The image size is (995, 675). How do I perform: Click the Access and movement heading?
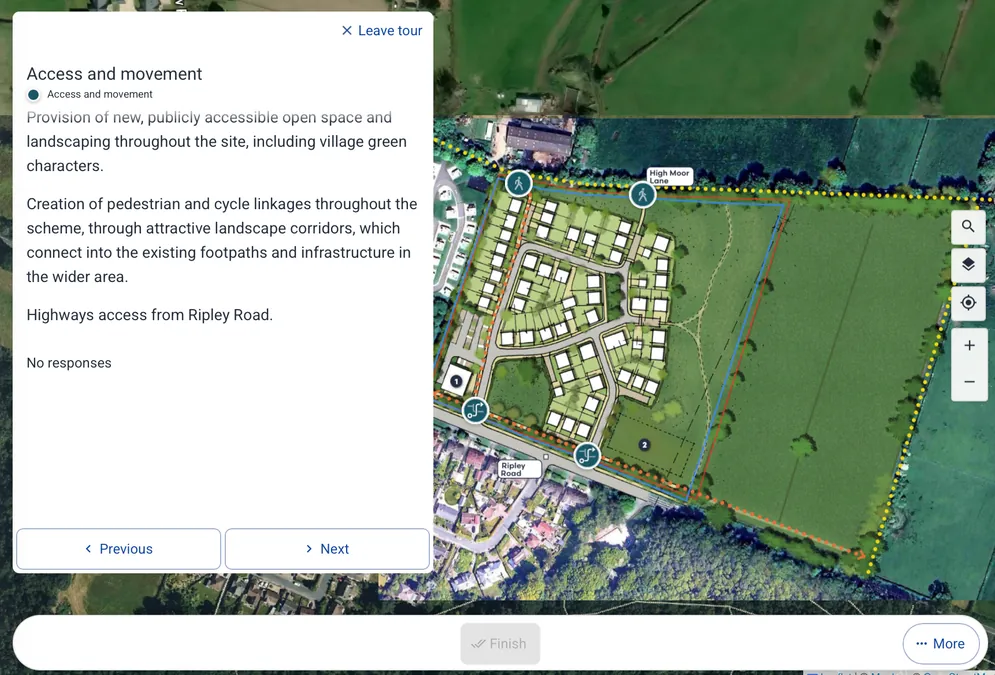(114, 74)
